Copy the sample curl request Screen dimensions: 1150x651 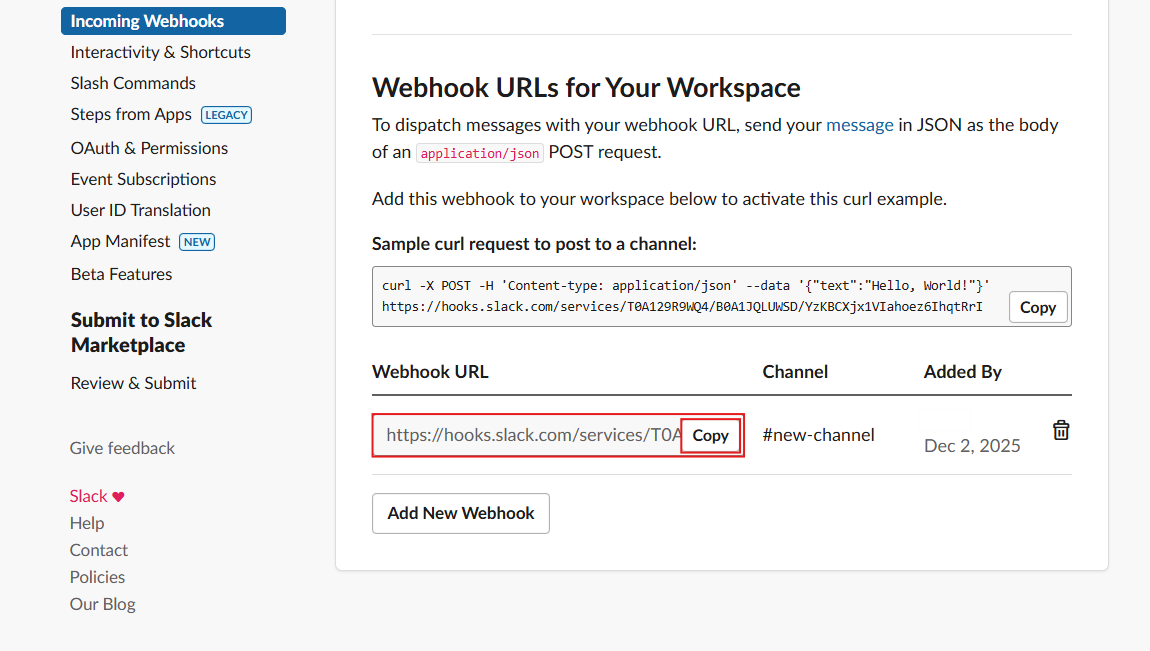point(1037,307)
